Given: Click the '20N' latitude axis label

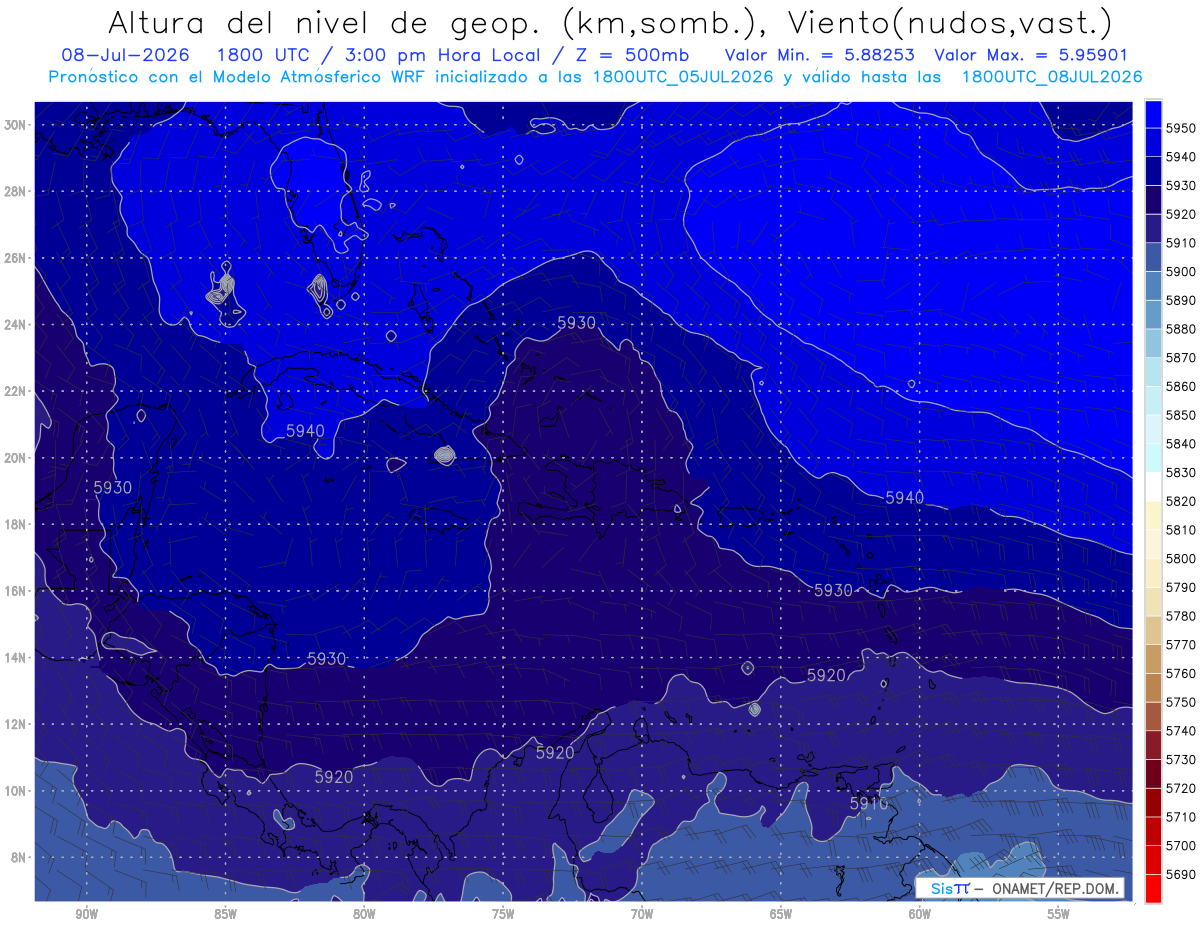Looking at the screenshot, I should (16, 458).
